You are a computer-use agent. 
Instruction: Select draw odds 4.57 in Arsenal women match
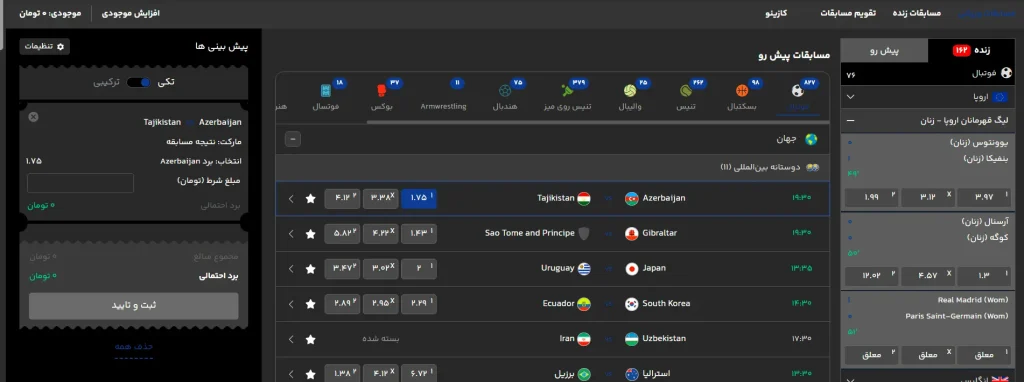pyautogui.click(x=929, y=276)
